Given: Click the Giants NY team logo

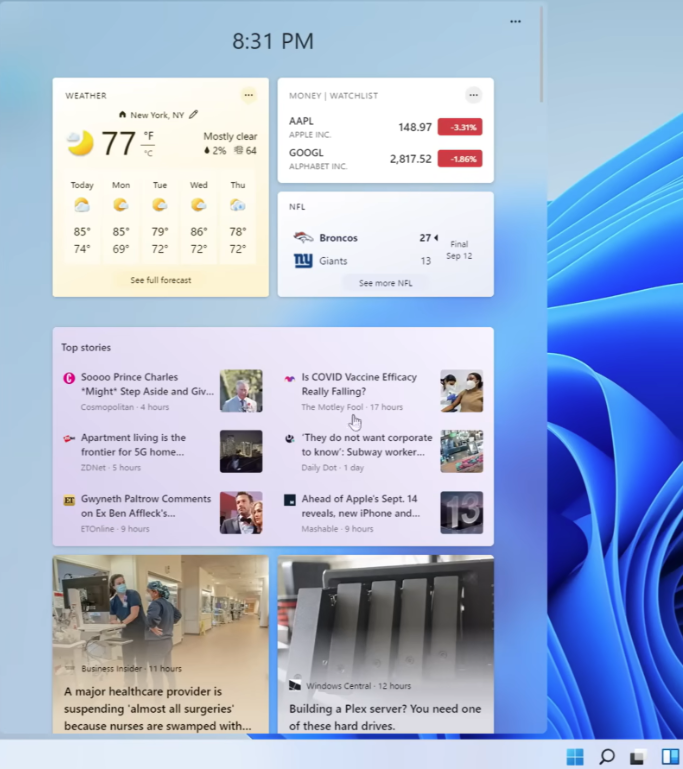Looking at the screenshot, I should [x=303, y=260].
